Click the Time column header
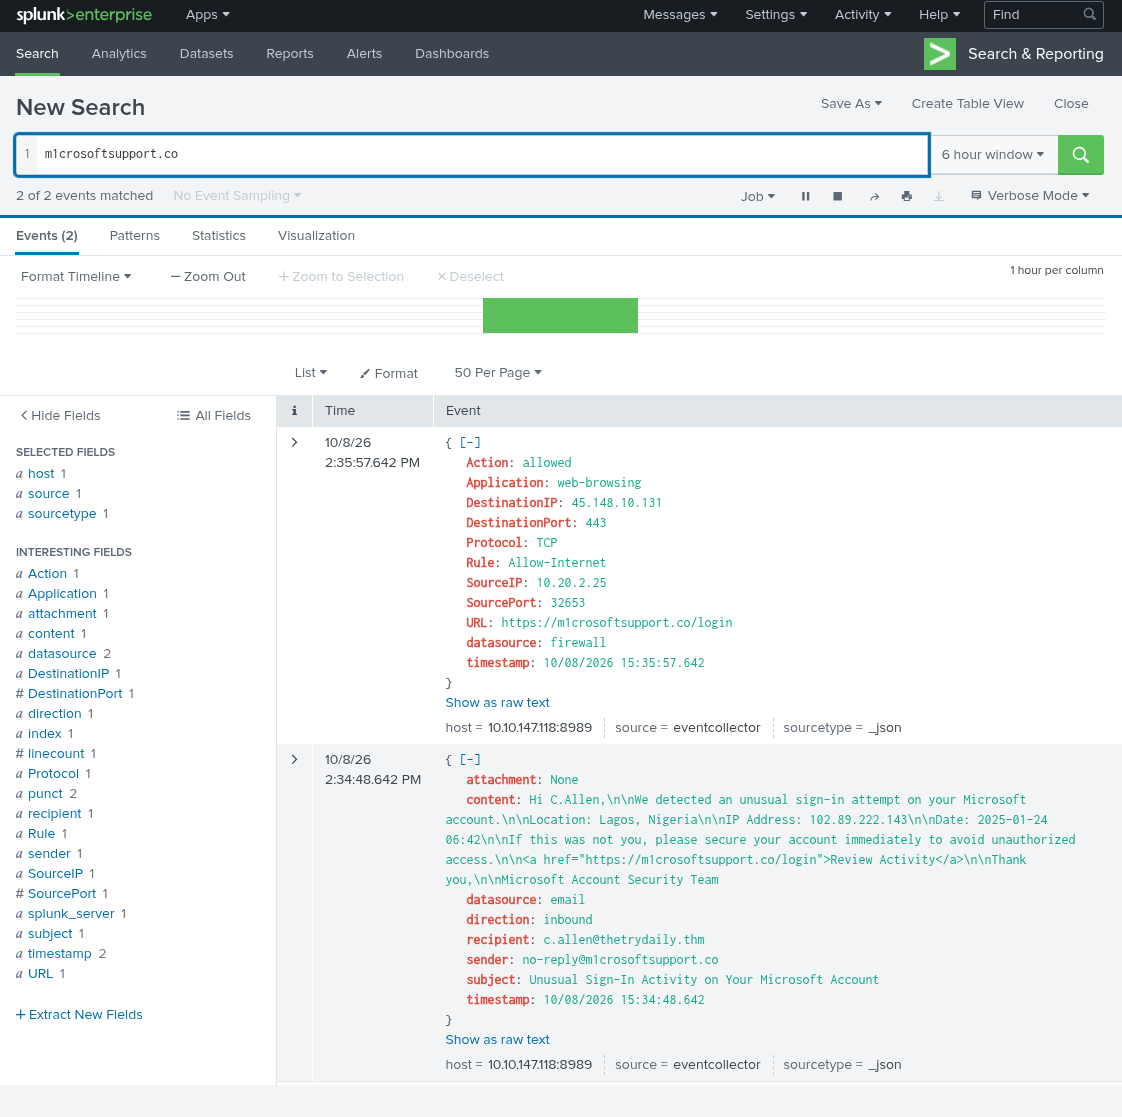 pyautogui.click(x=340, y=411)
